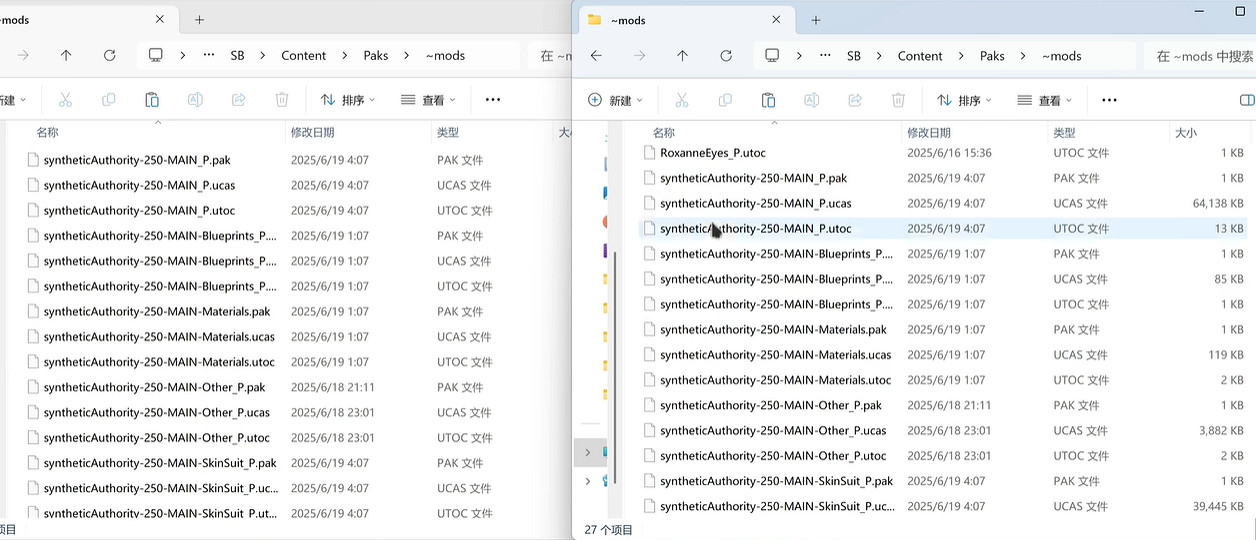Click Delete trash icon in right window
Screen dimensions: 1256x540
pos(898,100)
